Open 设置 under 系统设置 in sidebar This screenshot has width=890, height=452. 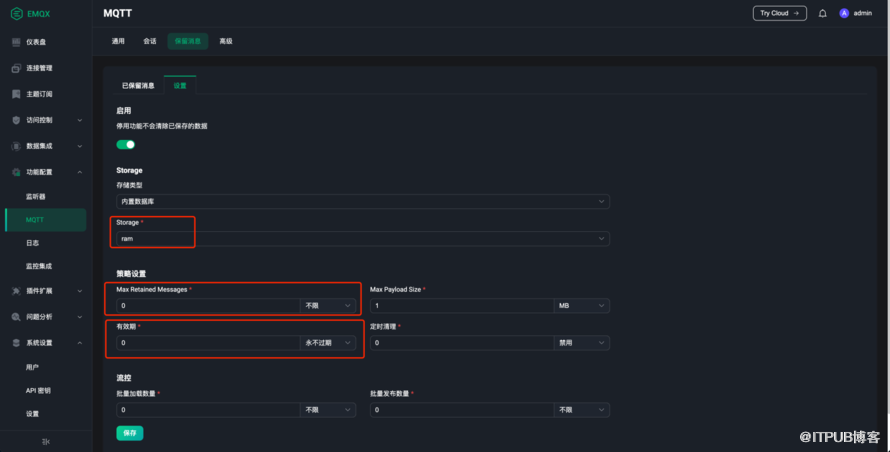point(32,414)
